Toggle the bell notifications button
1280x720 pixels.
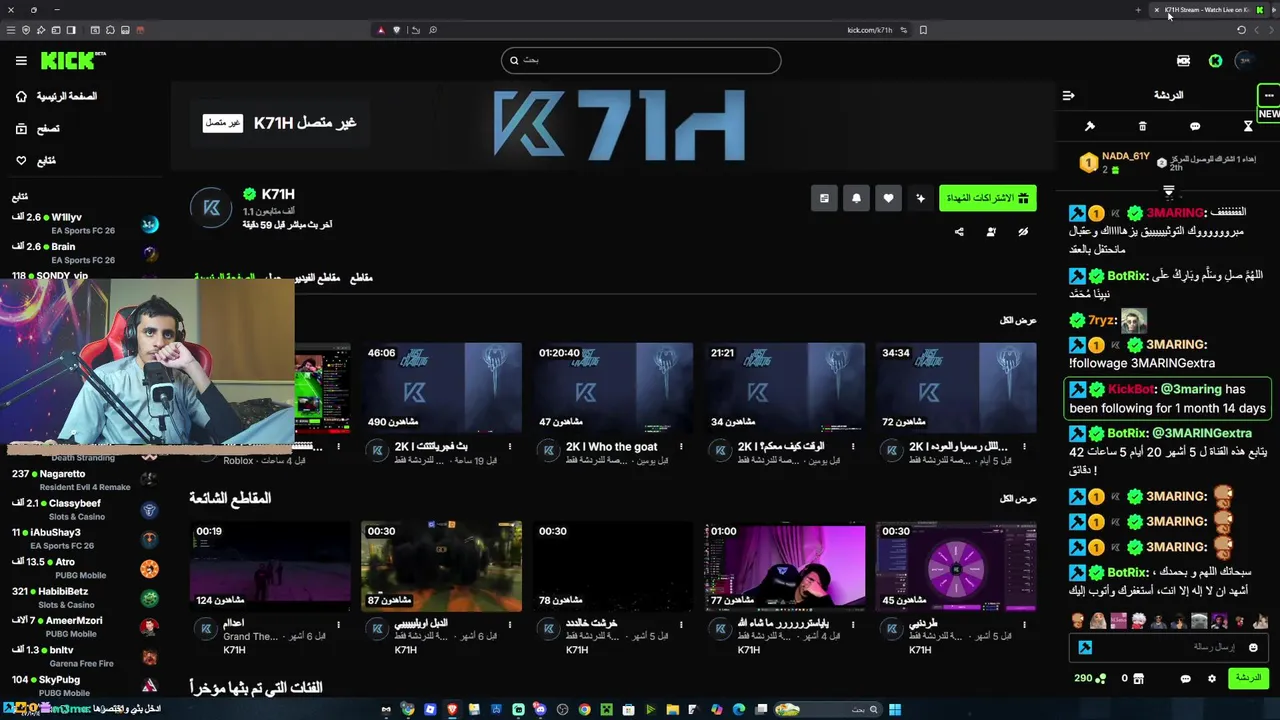pos(856,198)
